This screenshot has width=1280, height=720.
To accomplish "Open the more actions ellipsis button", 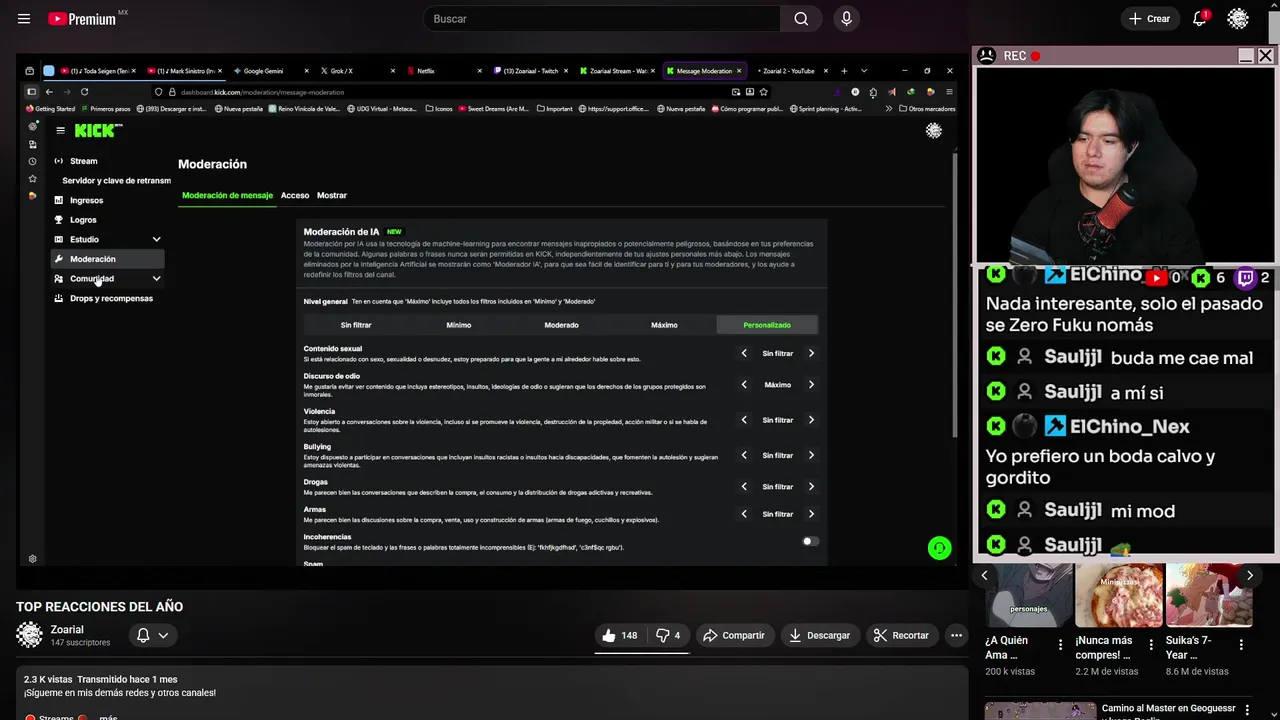I will [956, 635].
